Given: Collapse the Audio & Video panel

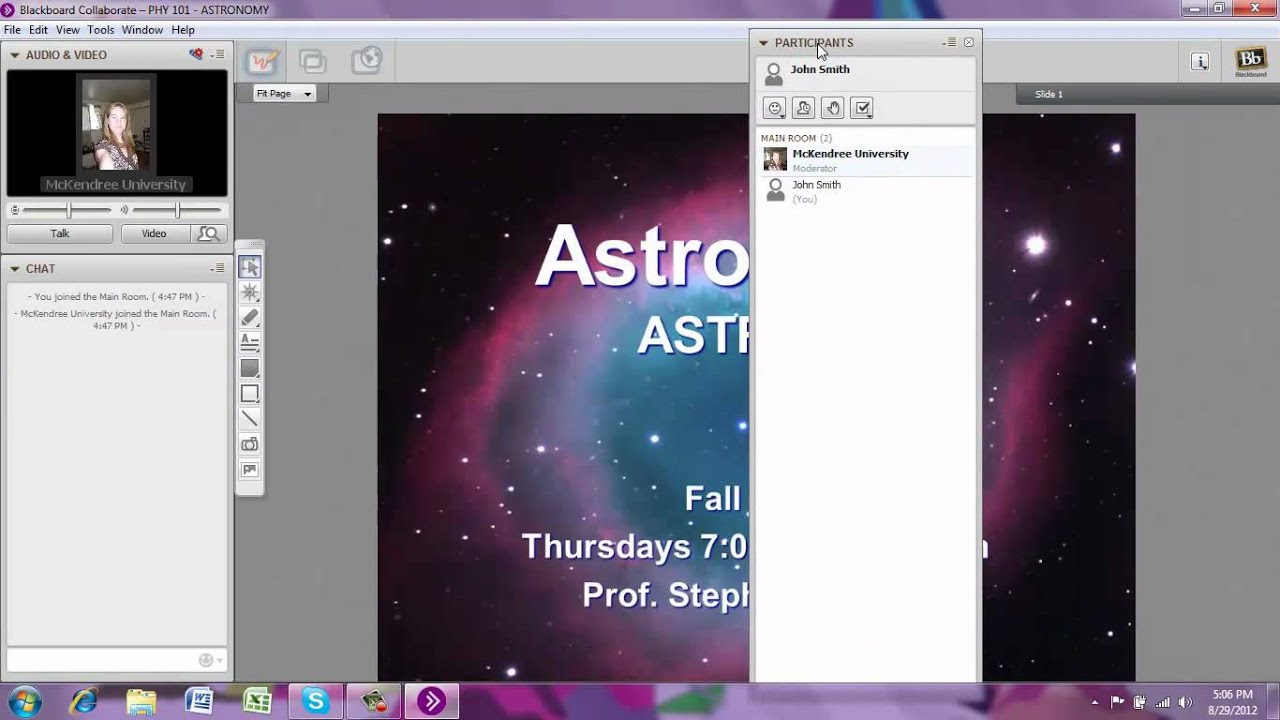Looking at the screenshot, I should [x=15, y=55].
